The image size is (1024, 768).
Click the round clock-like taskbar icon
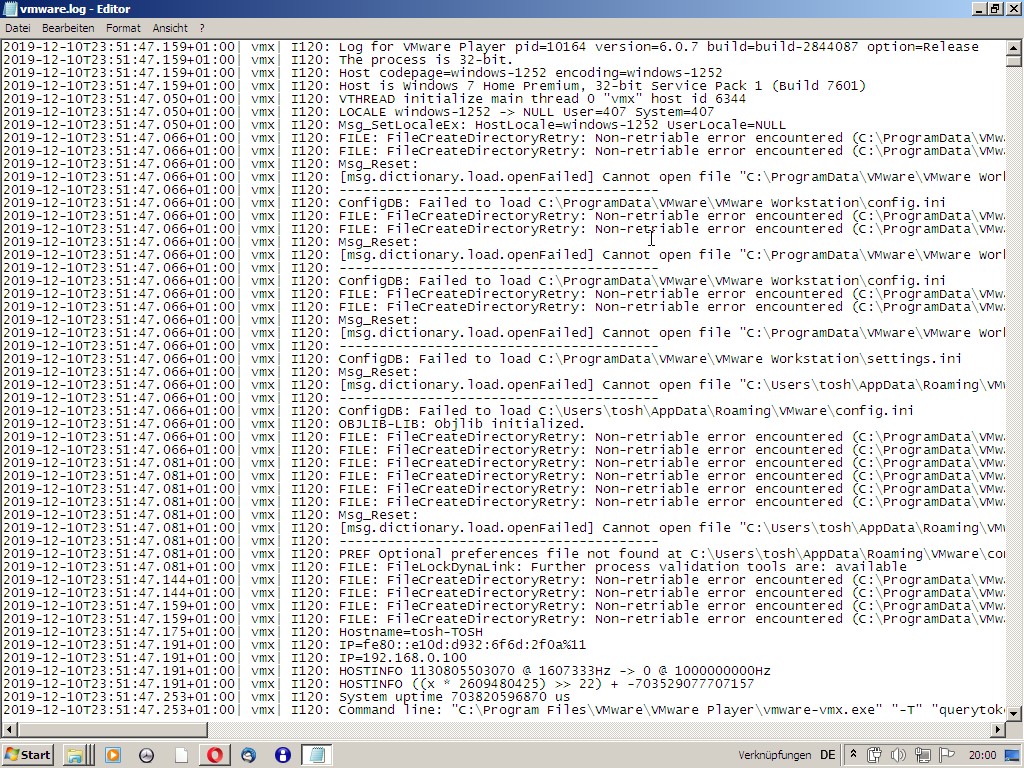point(146,755)
